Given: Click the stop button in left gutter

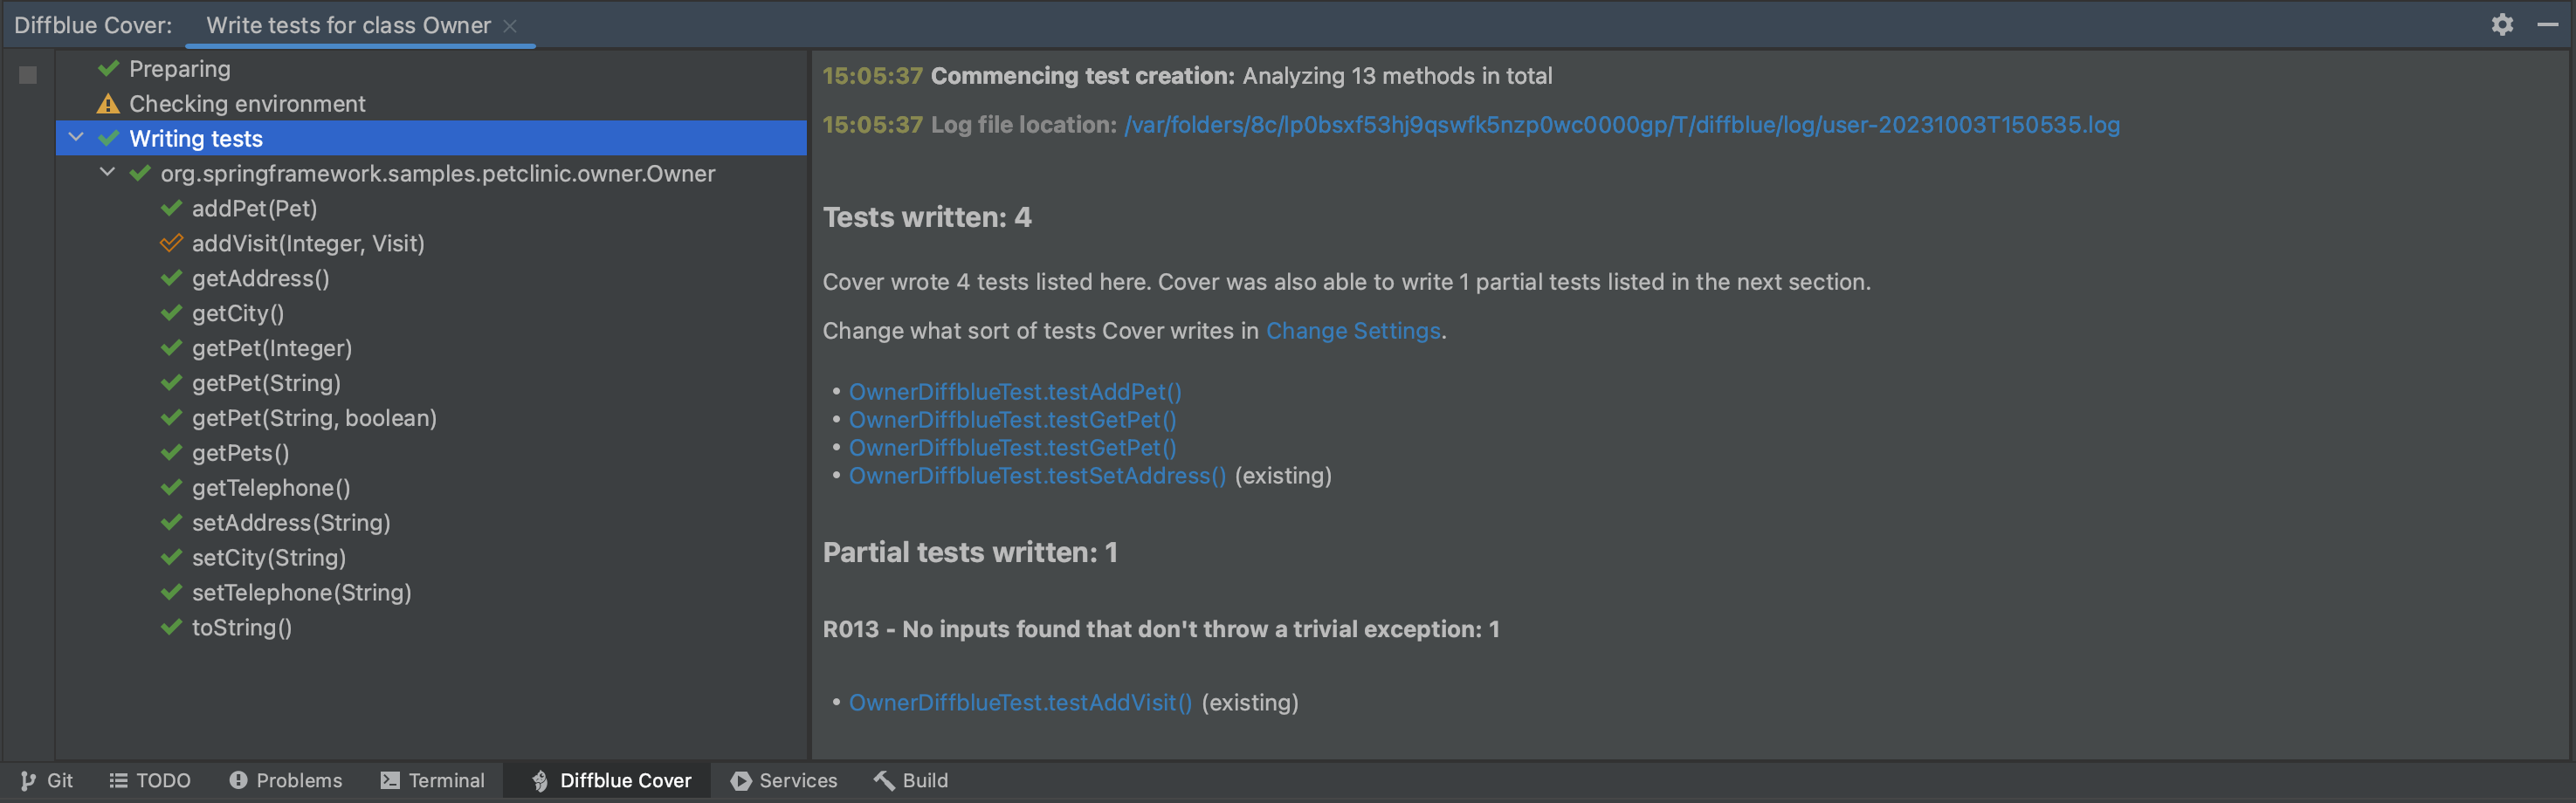Looking at the screenshot, I should point(28,75).
